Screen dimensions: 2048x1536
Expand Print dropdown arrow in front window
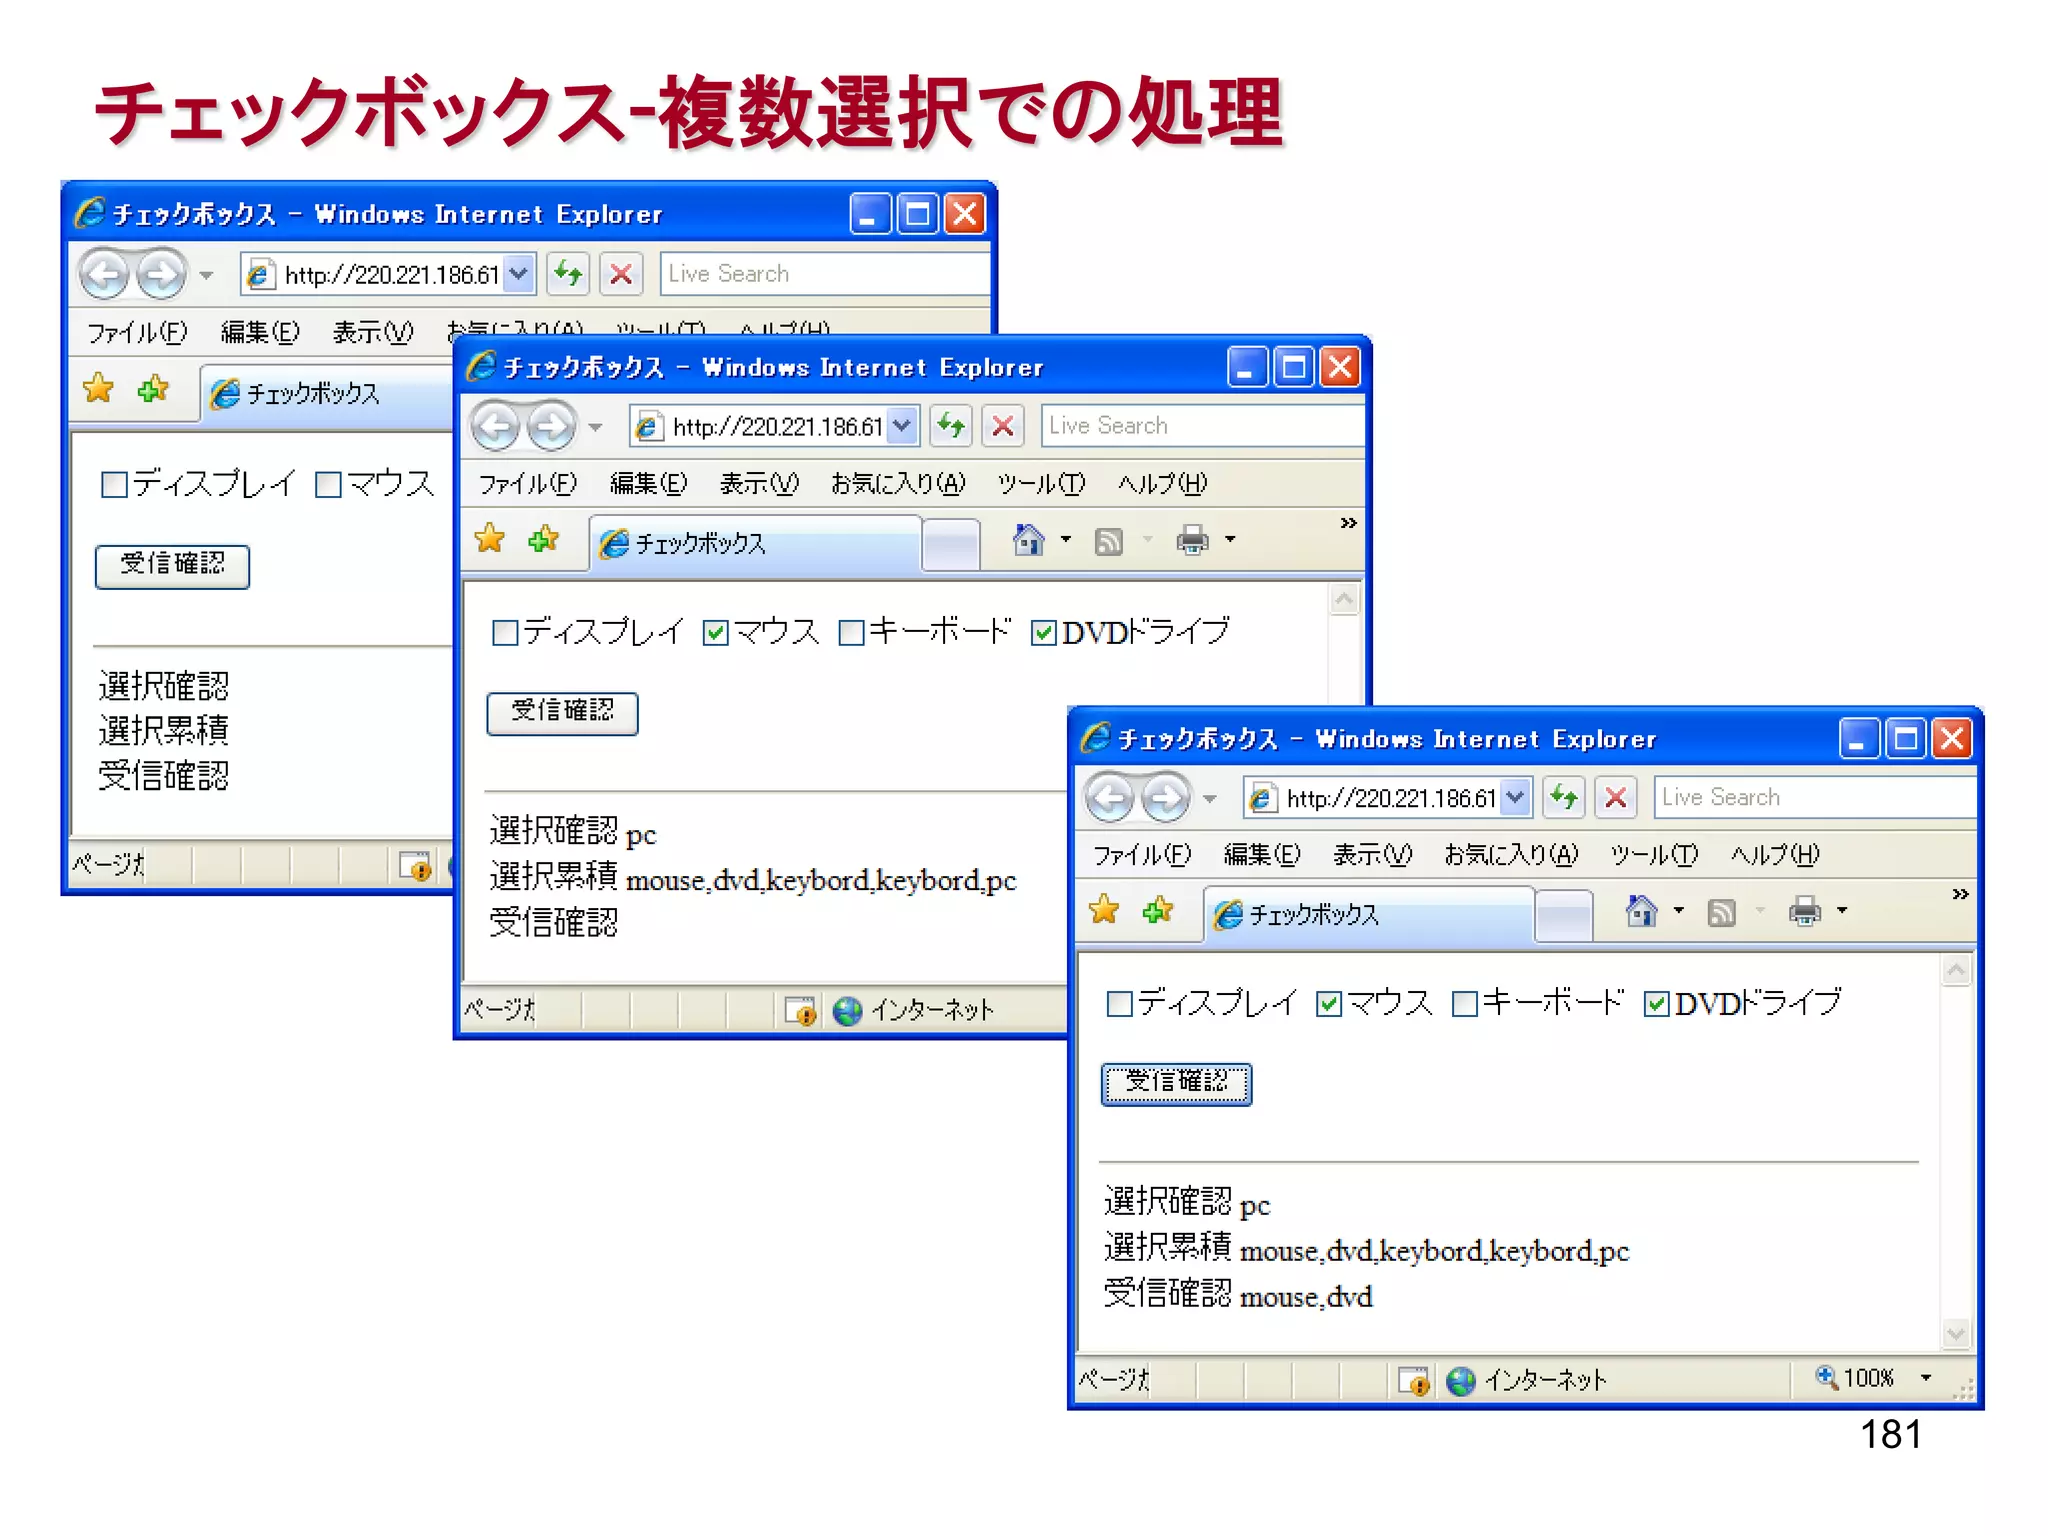[1842, 910]
